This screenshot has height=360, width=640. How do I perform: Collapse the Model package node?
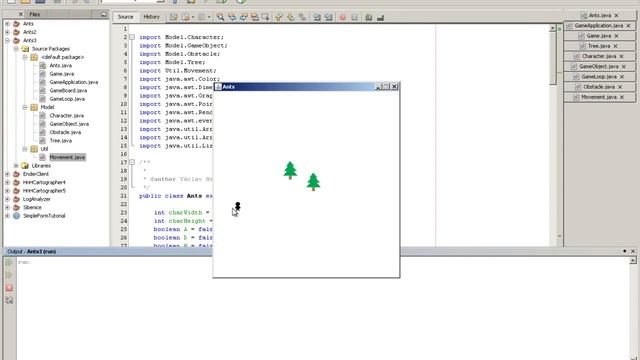coord(25,107)
